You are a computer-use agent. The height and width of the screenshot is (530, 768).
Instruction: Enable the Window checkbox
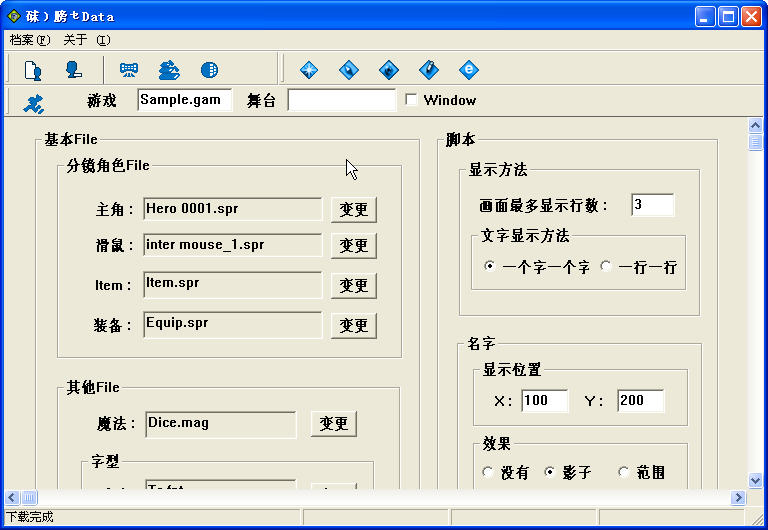click(411, 100)
